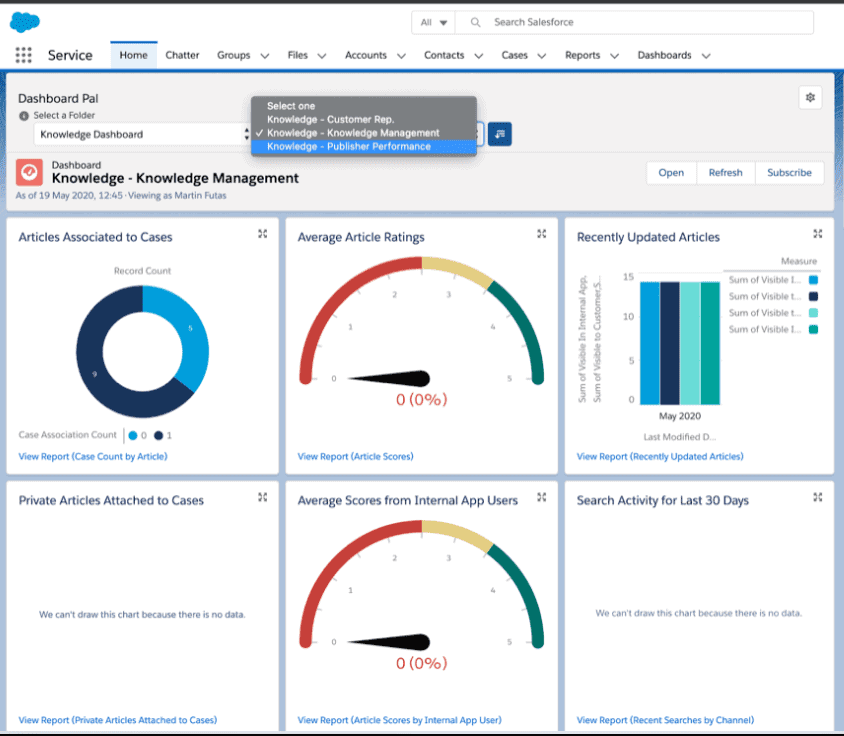Choose Knowledge - Publisher Performance option
This screenshot has height=736, width=844.
click(364, 146)
